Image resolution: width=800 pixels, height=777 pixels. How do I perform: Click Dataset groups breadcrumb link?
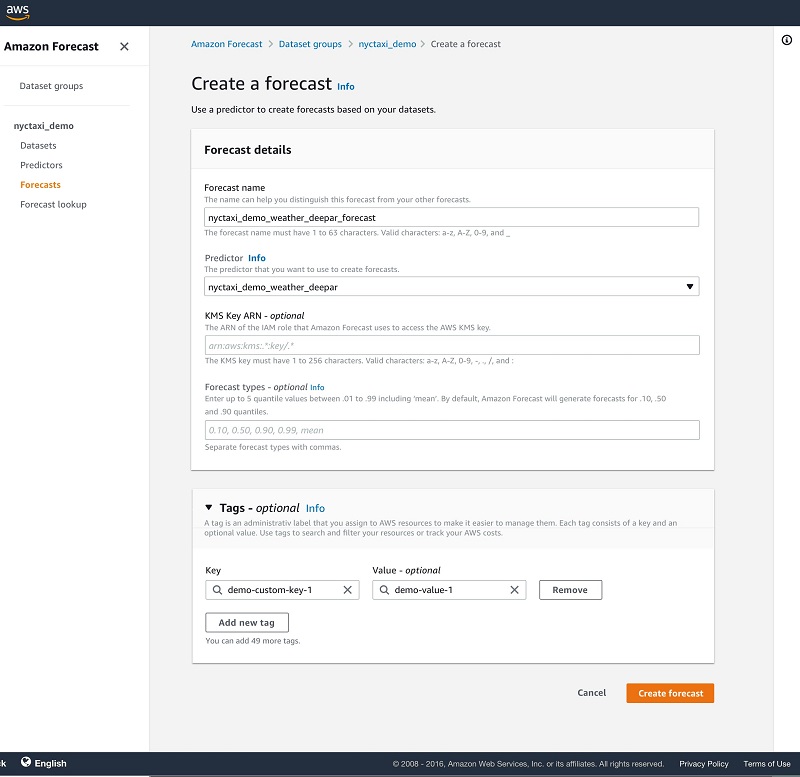click(310, 44)
